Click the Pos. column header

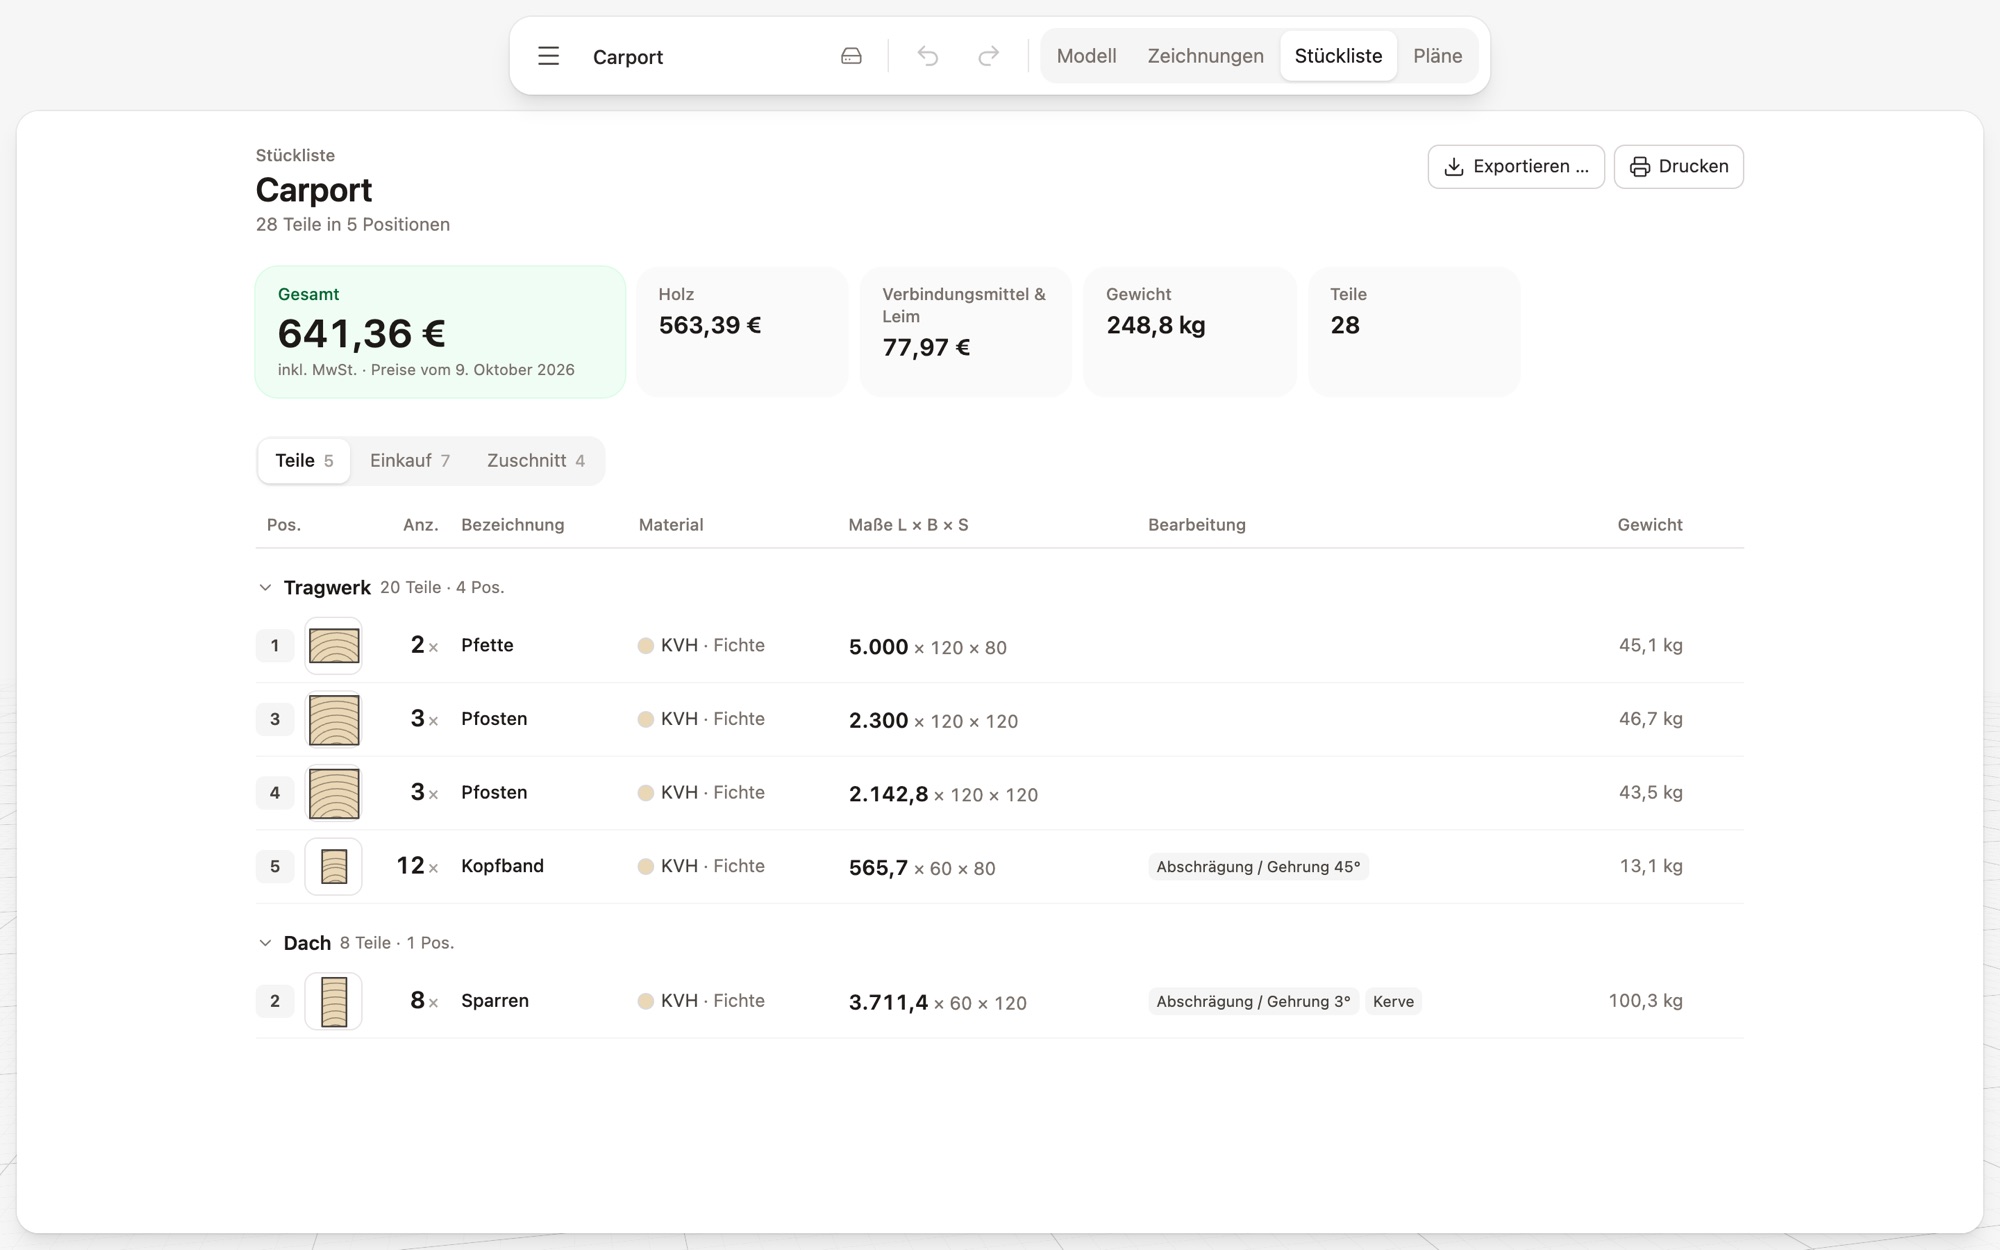(x=284, y=525)
